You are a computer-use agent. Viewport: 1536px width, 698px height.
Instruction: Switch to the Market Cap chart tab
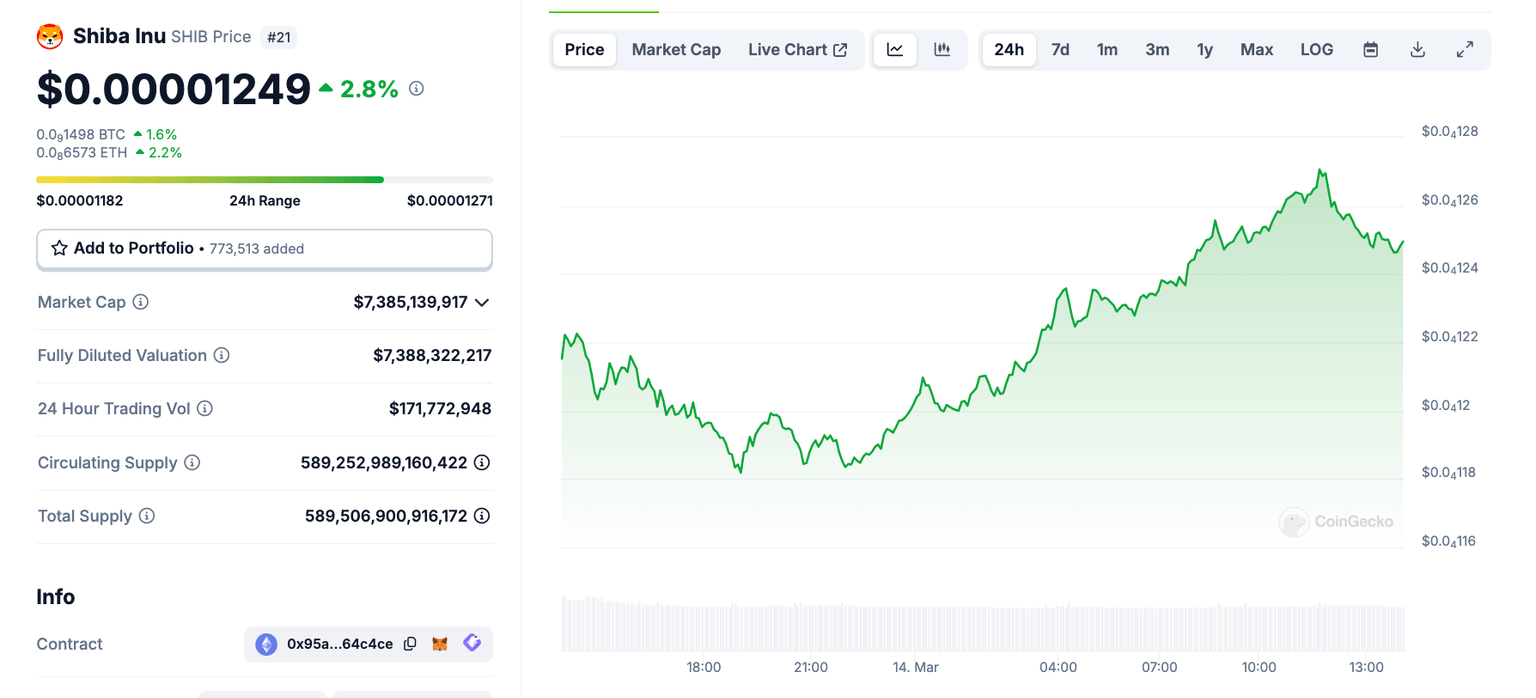tap(676, 49)
